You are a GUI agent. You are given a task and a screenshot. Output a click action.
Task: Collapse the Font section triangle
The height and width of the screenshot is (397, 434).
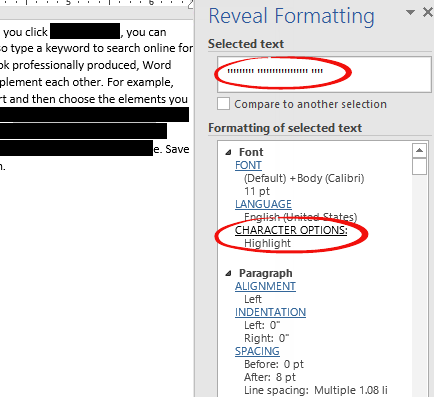(228, 152)
